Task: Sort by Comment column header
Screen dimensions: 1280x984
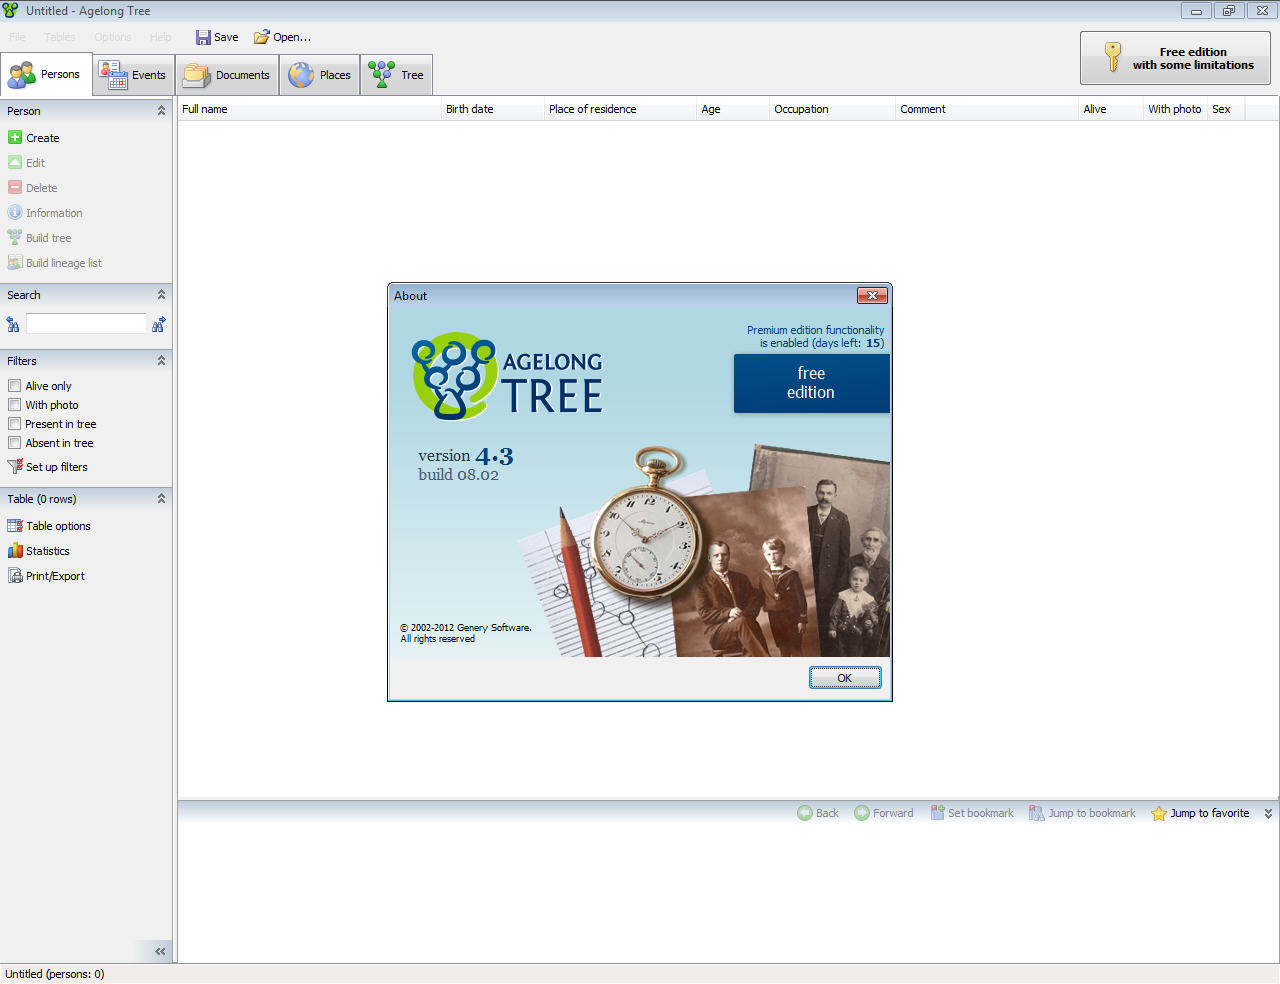Action: coord(987,109)
